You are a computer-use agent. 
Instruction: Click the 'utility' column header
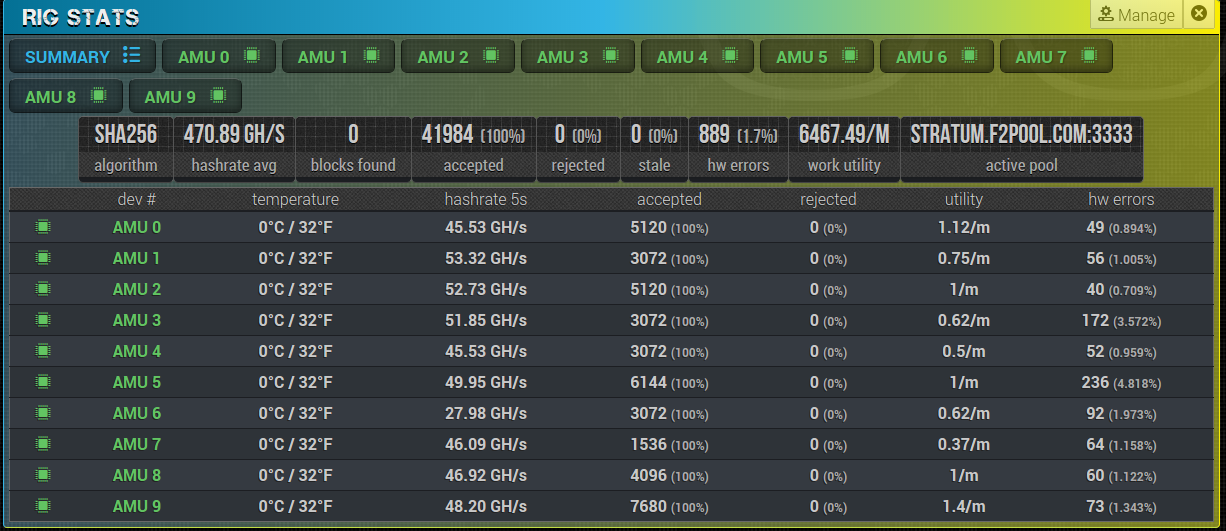point(964,199)
